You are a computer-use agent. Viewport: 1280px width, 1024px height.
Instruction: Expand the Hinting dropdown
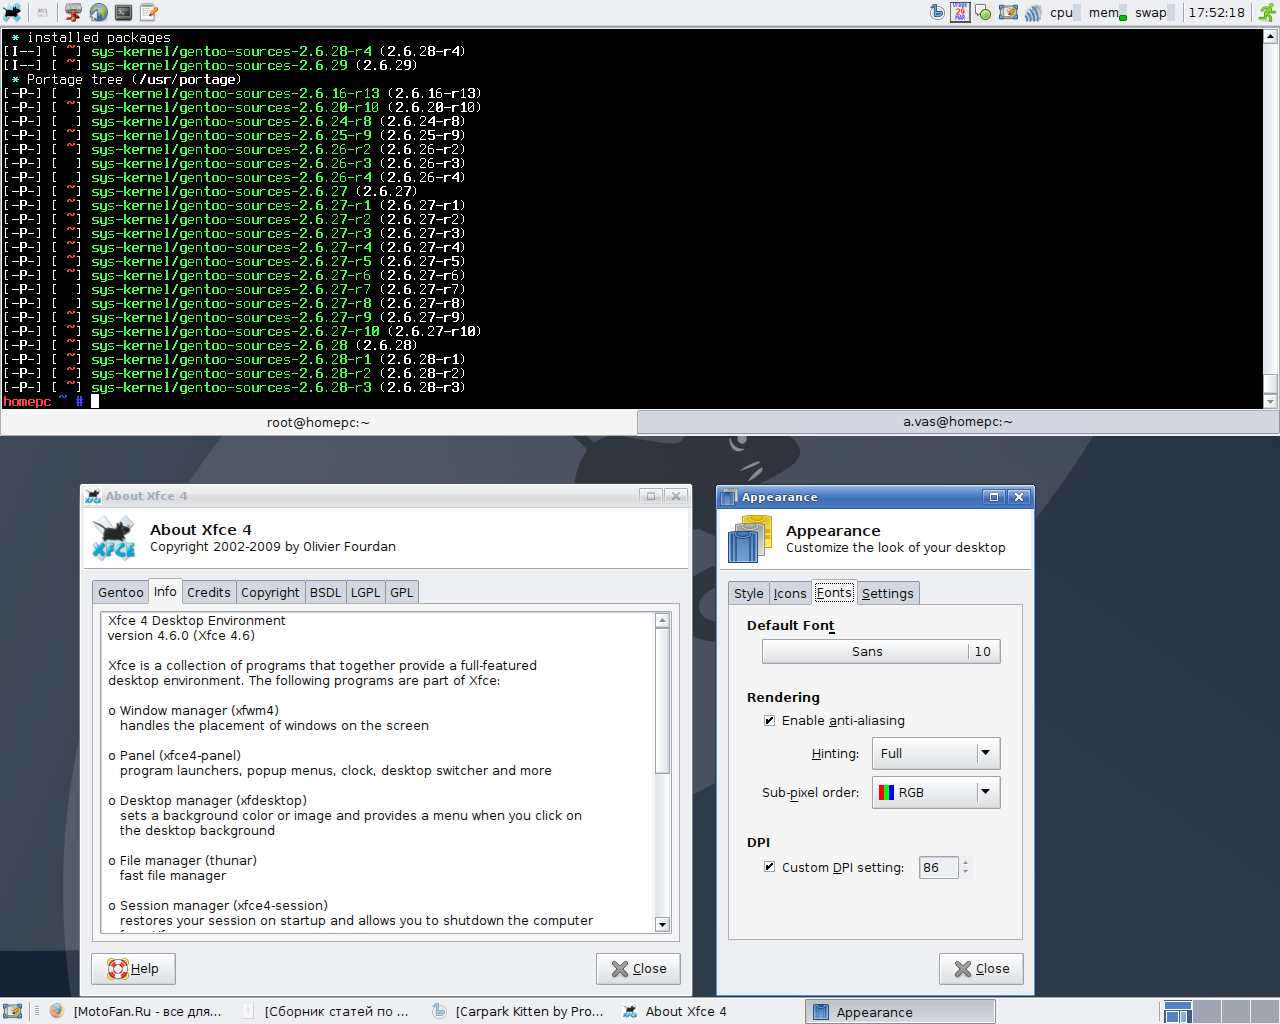pos(936,753)
